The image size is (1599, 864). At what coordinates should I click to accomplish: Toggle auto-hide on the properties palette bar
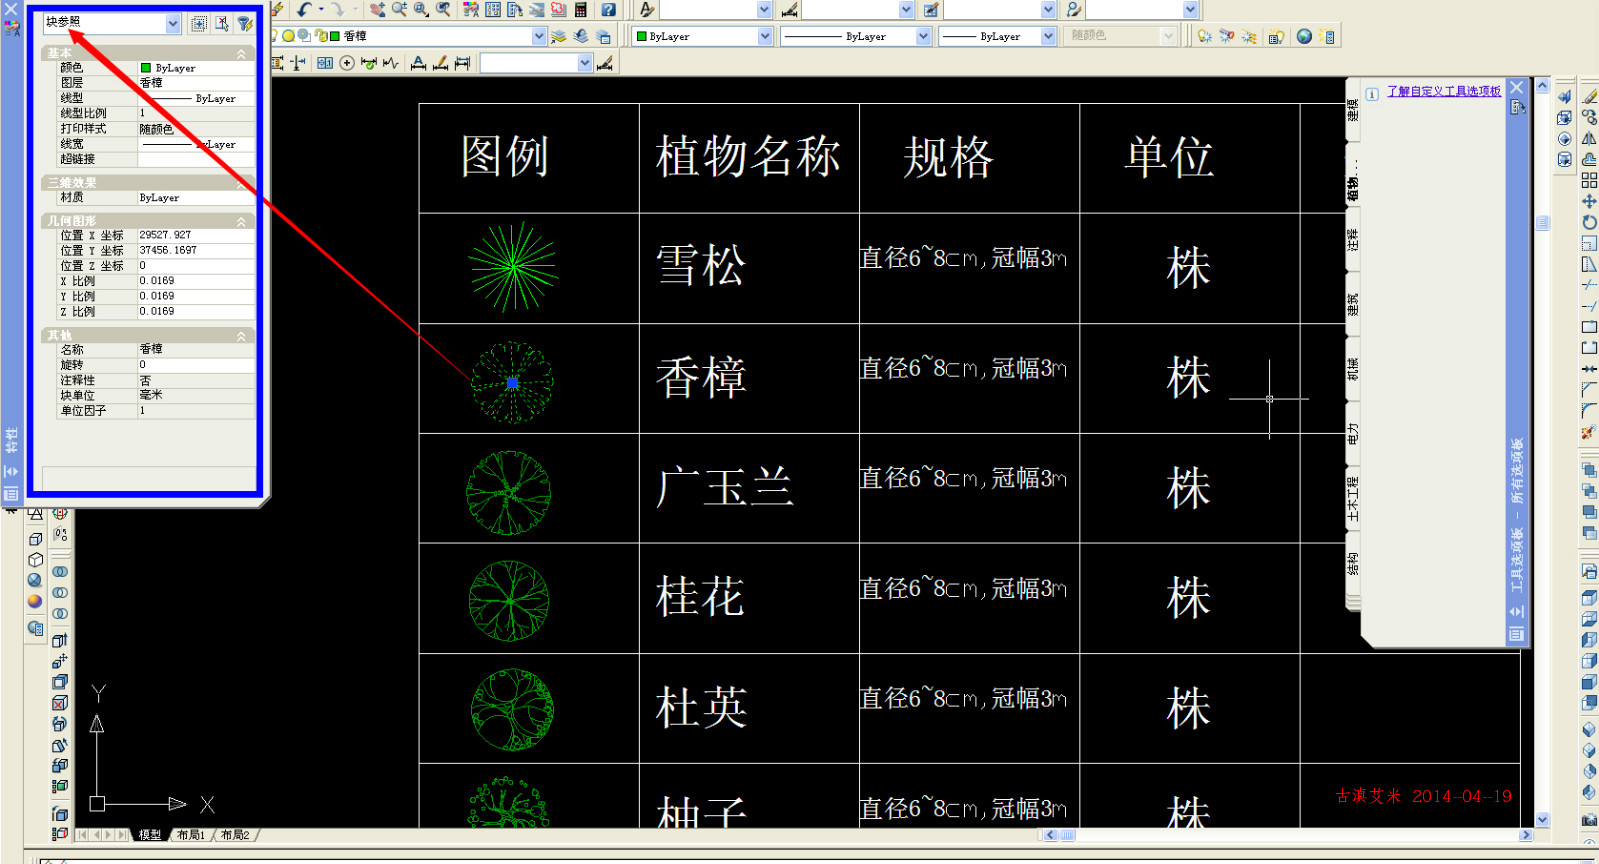11,471
